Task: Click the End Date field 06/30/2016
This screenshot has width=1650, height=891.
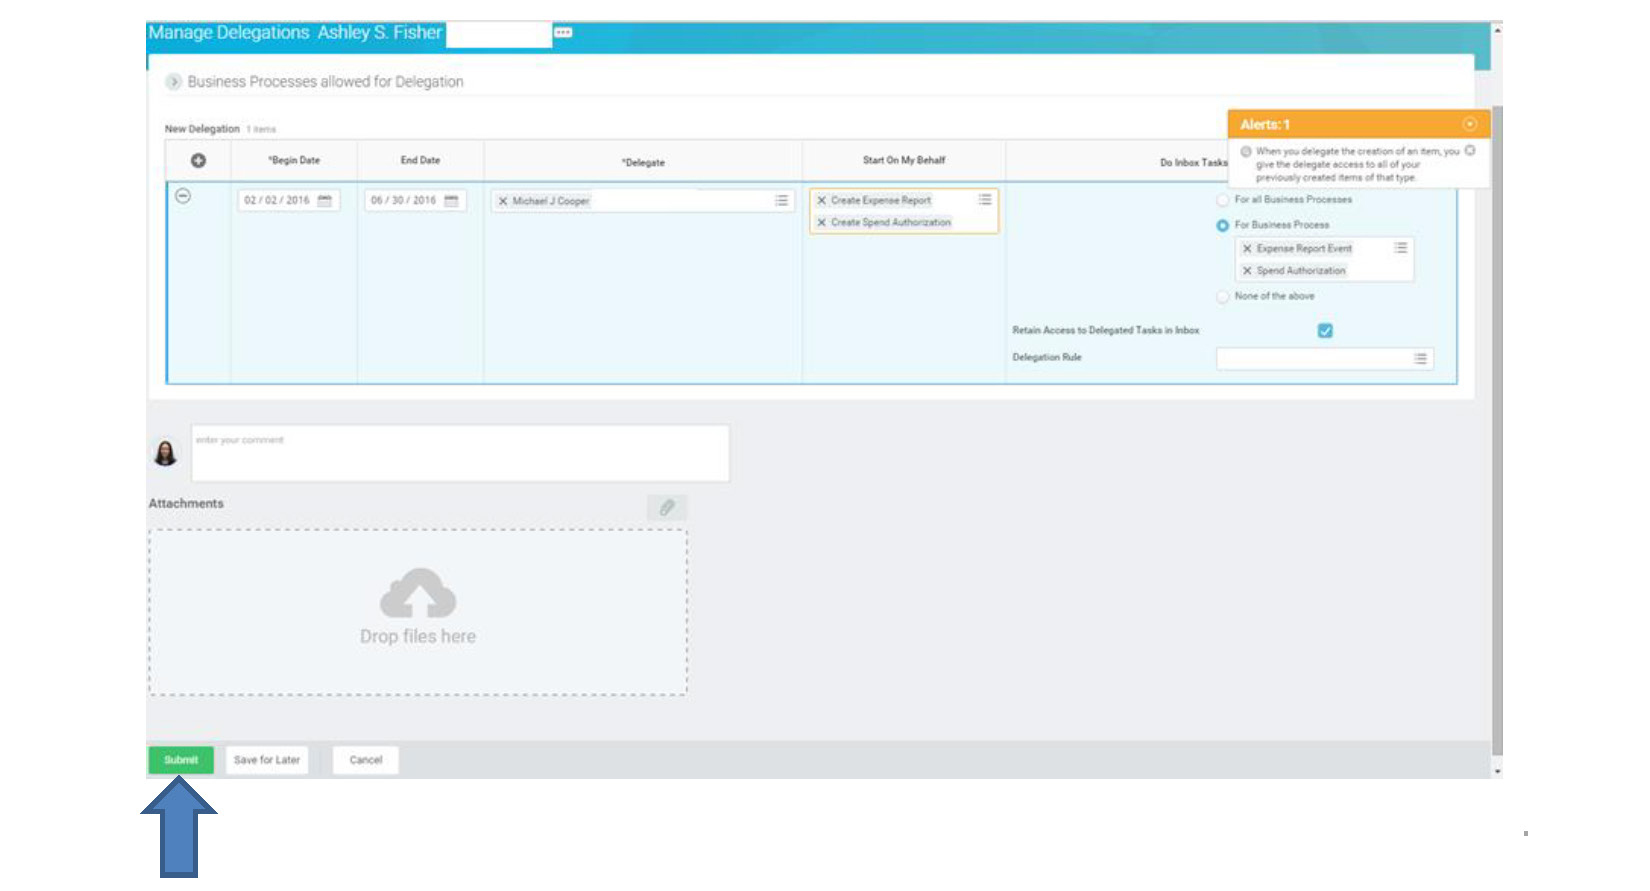Action: tap(415, 201)
